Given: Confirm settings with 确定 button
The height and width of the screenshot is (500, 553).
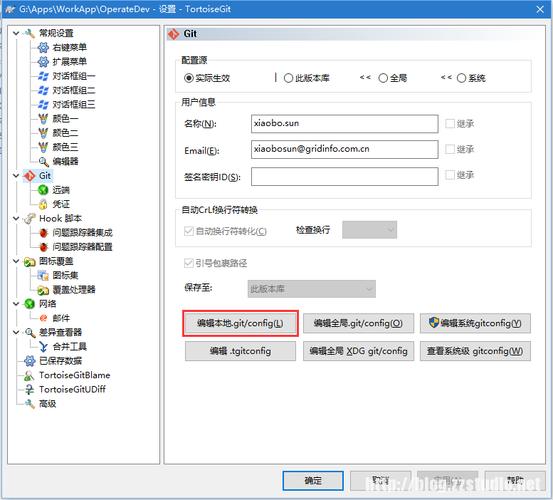Looking at the screenshot, I should click(313, 481).
